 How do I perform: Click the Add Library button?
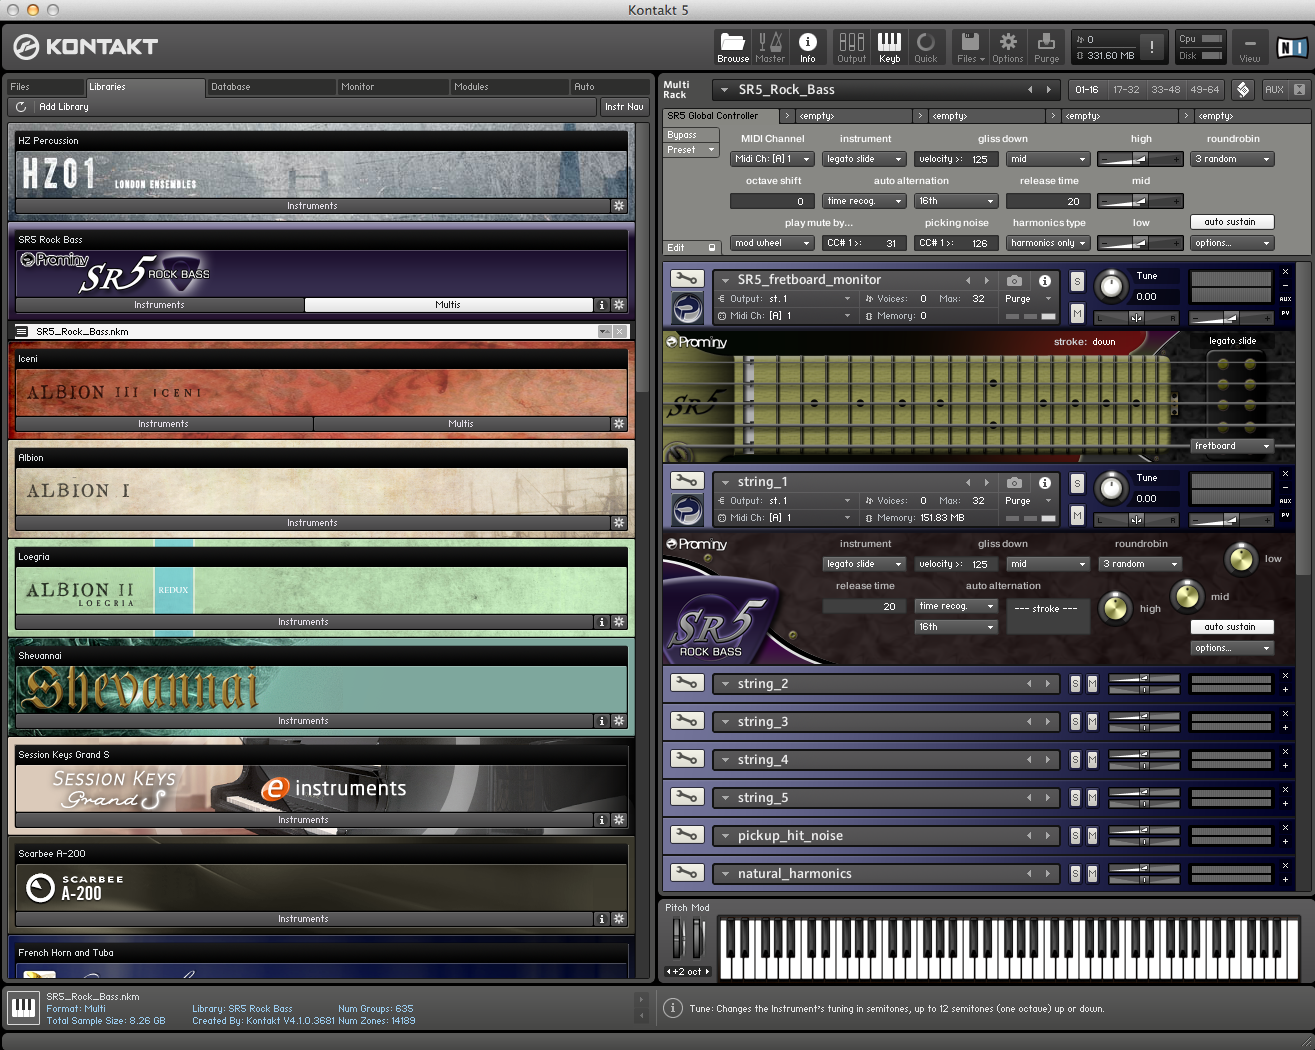point(63,107)
